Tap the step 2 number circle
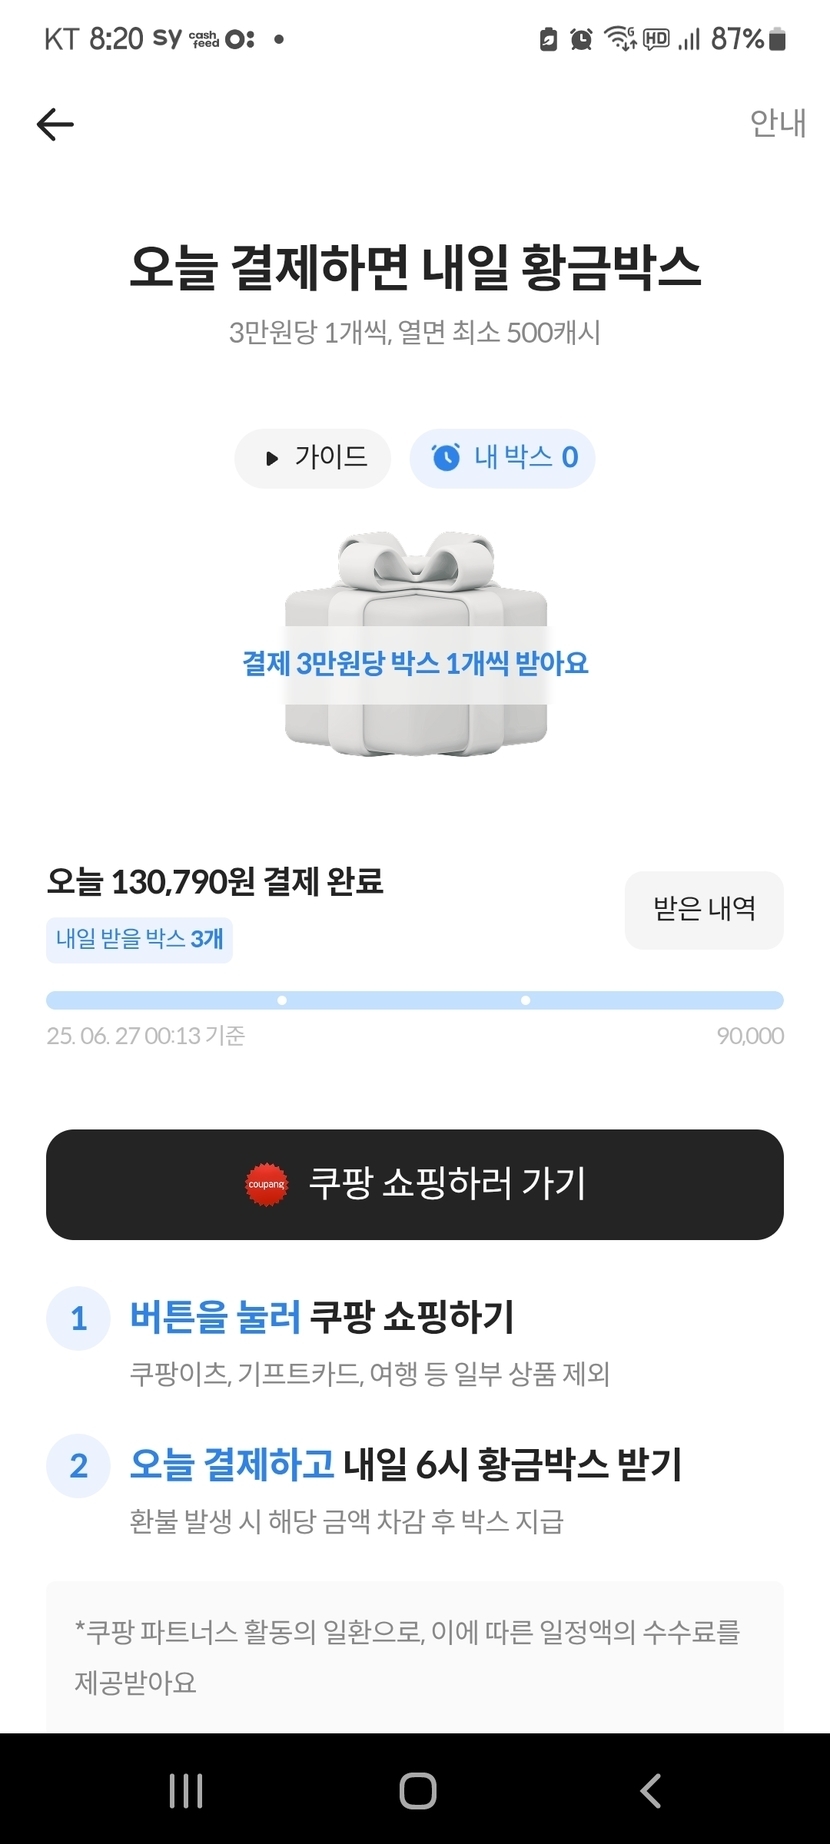The width and height of the screenshot is (830, 1844). [x=78, y=1466]
